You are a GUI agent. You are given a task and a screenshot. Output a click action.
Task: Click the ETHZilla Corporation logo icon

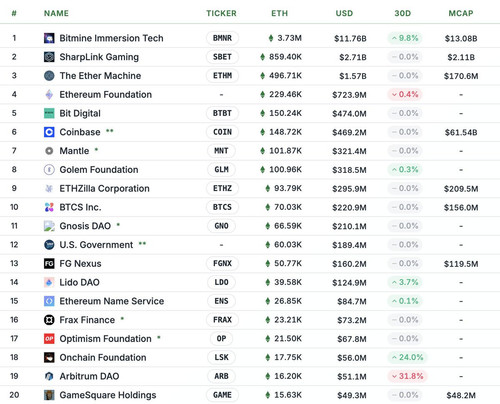tap(49, 188)
